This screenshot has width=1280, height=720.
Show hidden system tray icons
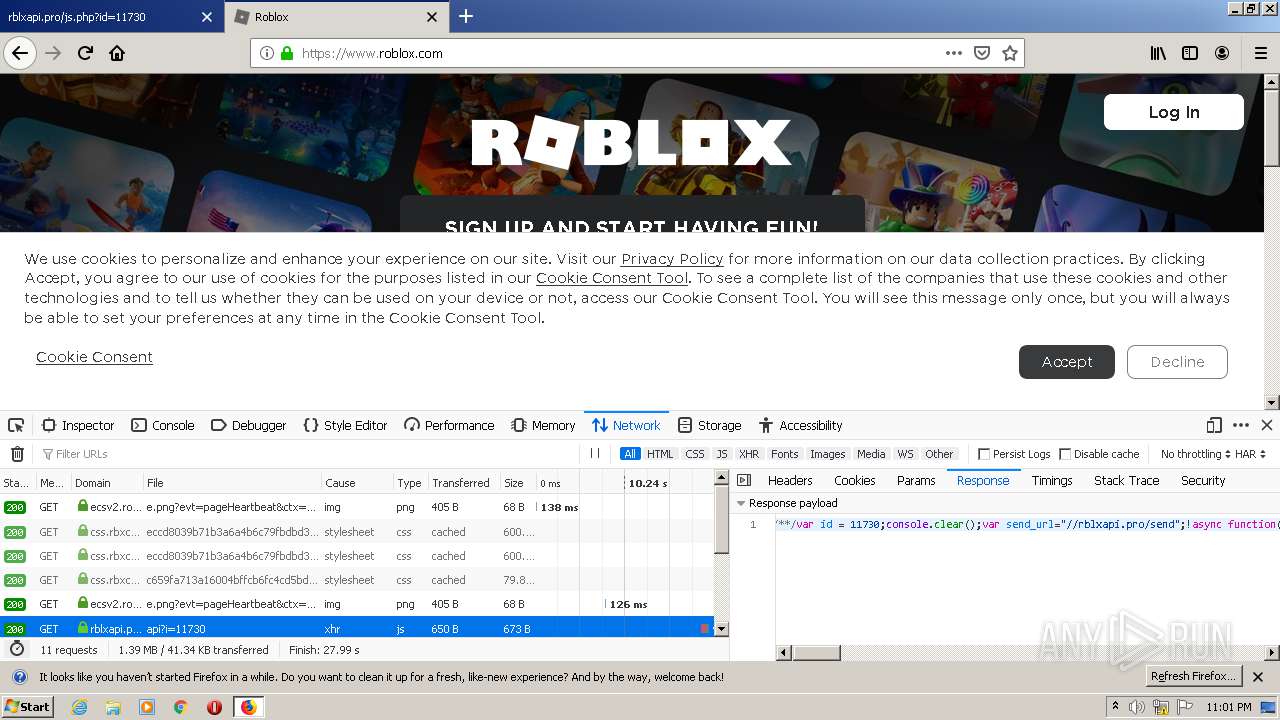coord(1116,707)
